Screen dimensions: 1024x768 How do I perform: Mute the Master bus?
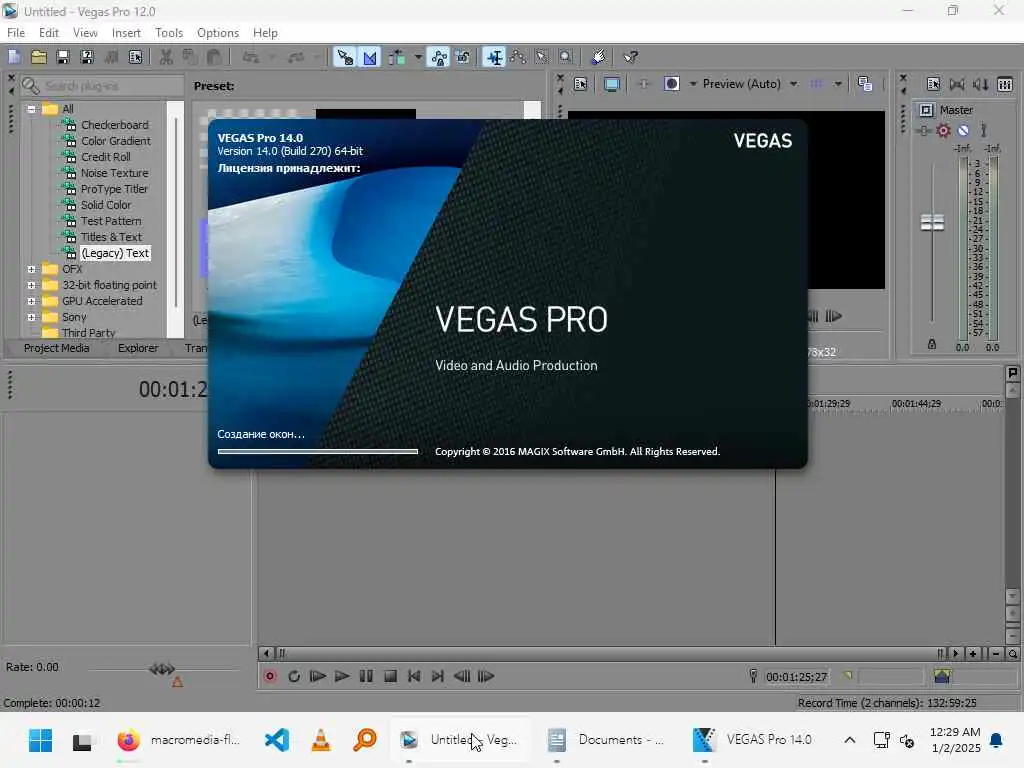[963, 131]
